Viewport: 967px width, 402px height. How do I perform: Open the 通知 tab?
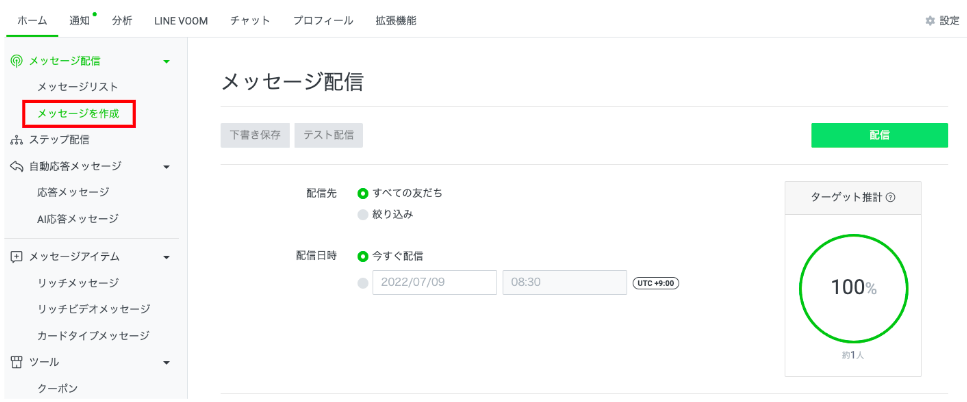[x=80, y=21]
